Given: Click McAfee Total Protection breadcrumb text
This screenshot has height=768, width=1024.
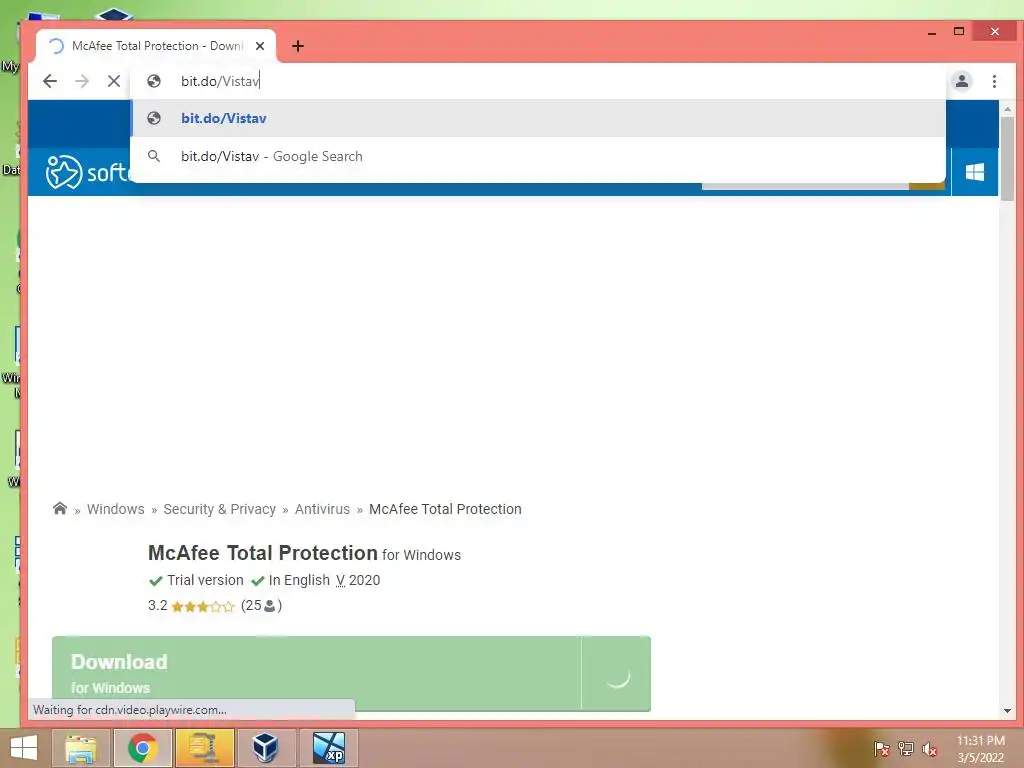Looking at the screenshot, I should tap(445, 509).
